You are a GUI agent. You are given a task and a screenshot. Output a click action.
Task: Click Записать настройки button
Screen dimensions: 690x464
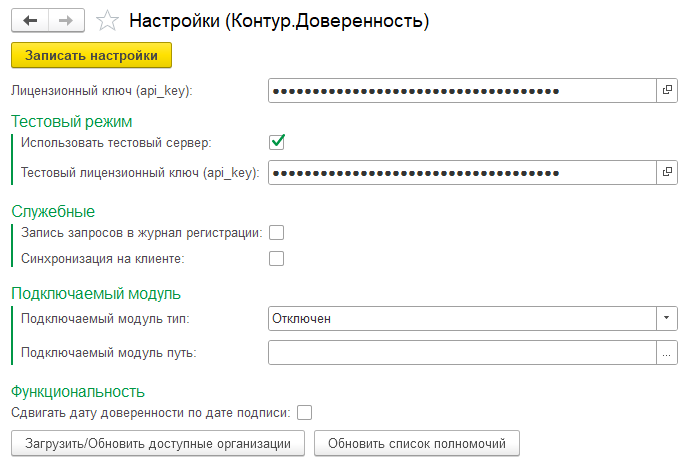click(x=92, y=55)
